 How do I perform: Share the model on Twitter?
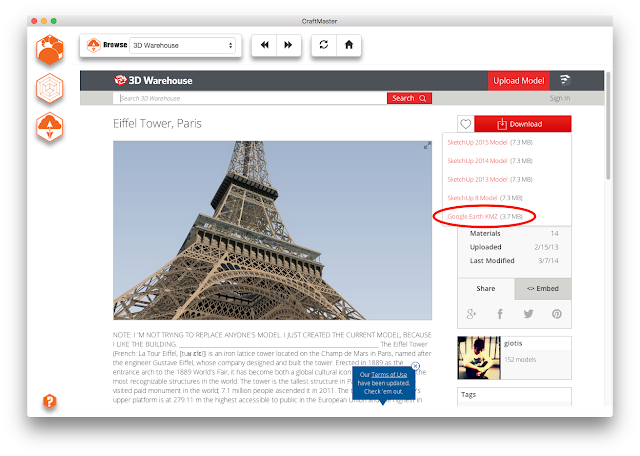tap(528, 314)
